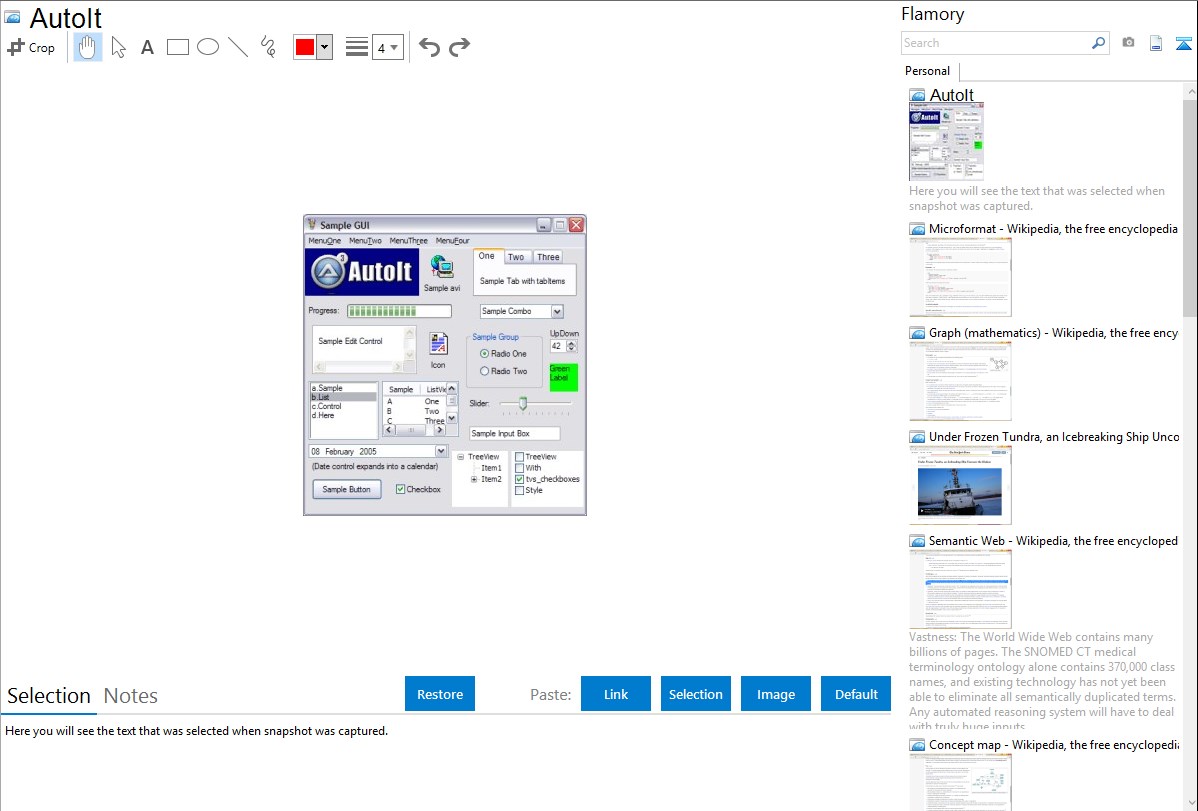The height and width of the screenshot is (811, 1198).
Task: Switch to the Notes tab
Action: (131, 696)
